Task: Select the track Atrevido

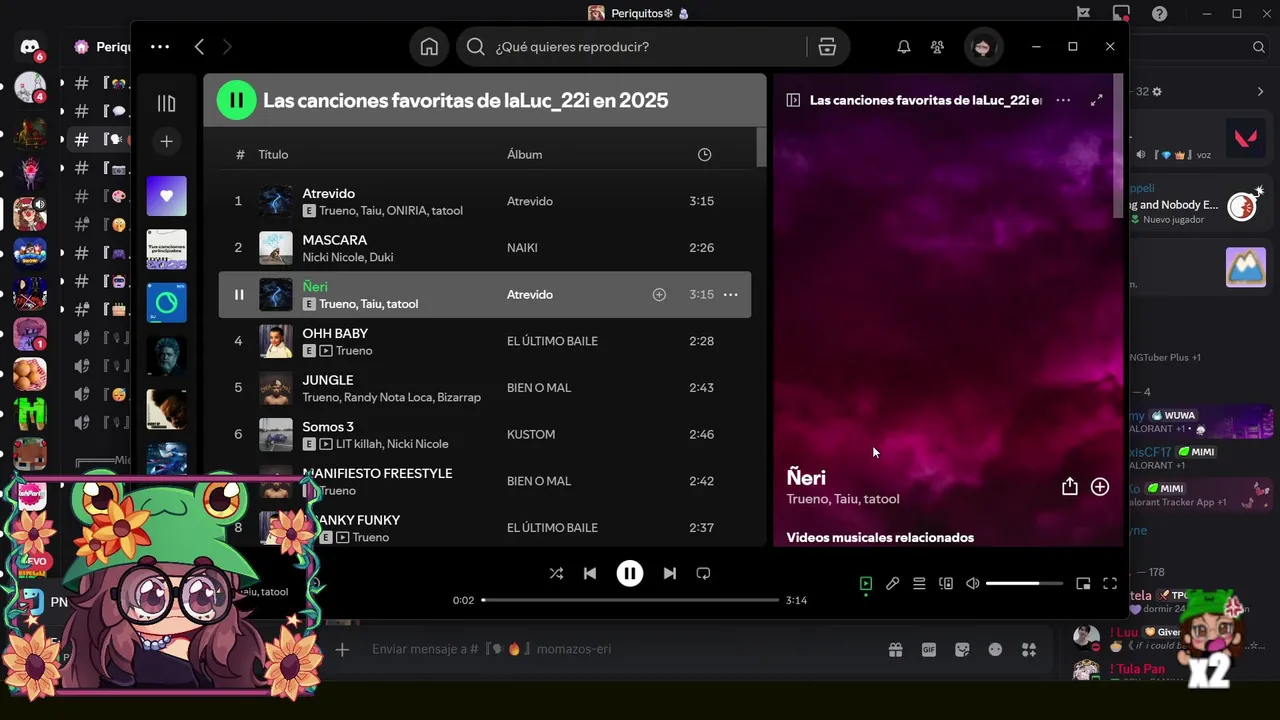Action: pos(485,201)
